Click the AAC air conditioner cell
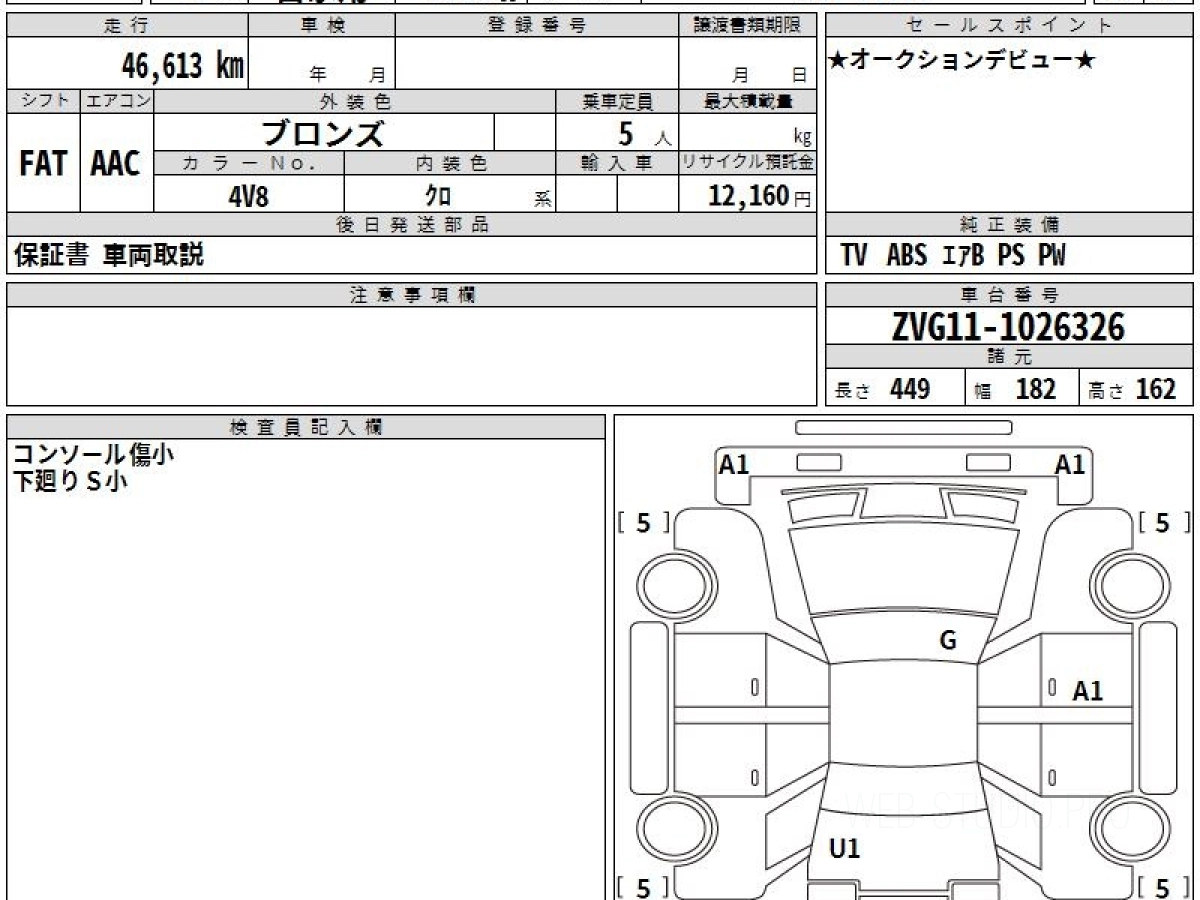Screen dimensions: 1200x900 (x=116, y=163)
